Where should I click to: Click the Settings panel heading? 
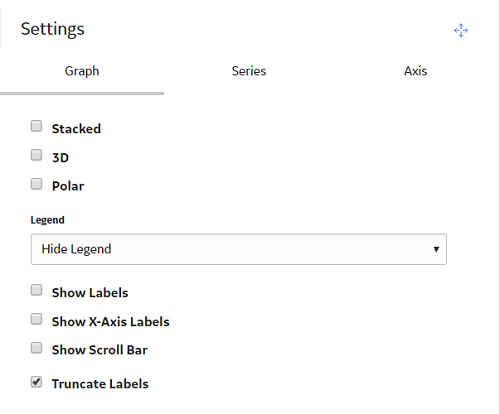(53, 29)
